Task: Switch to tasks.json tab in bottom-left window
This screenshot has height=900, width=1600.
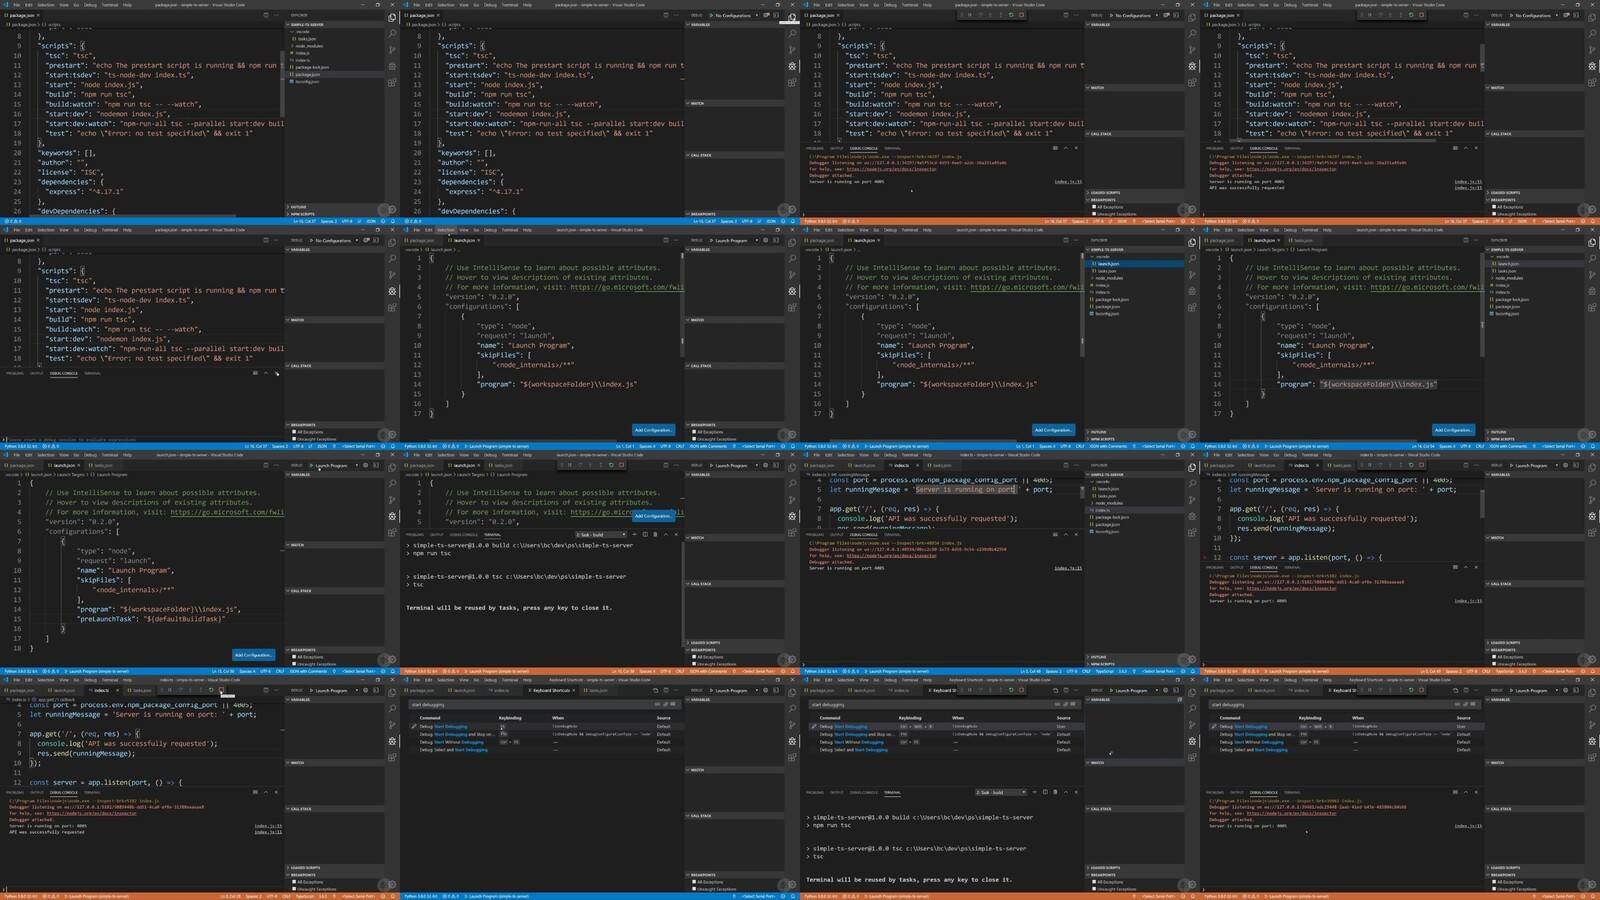Action: coord(140,690)
